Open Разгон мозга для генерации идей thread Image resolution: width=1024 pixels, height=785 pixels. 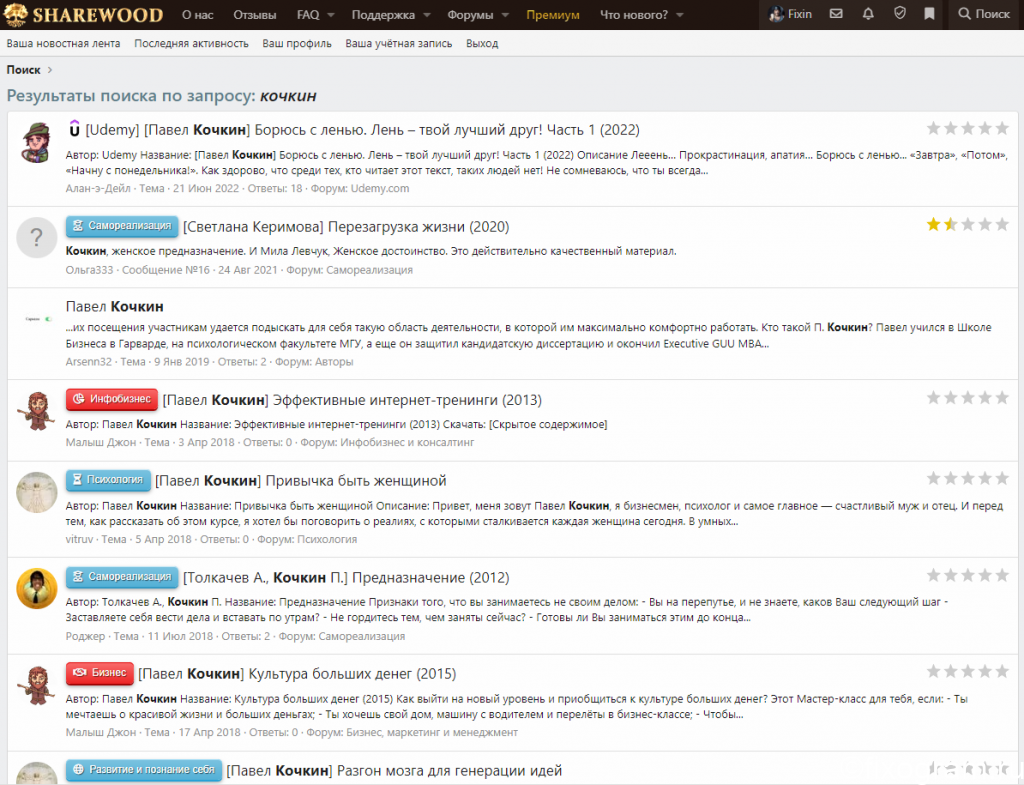tap(394, 771)
